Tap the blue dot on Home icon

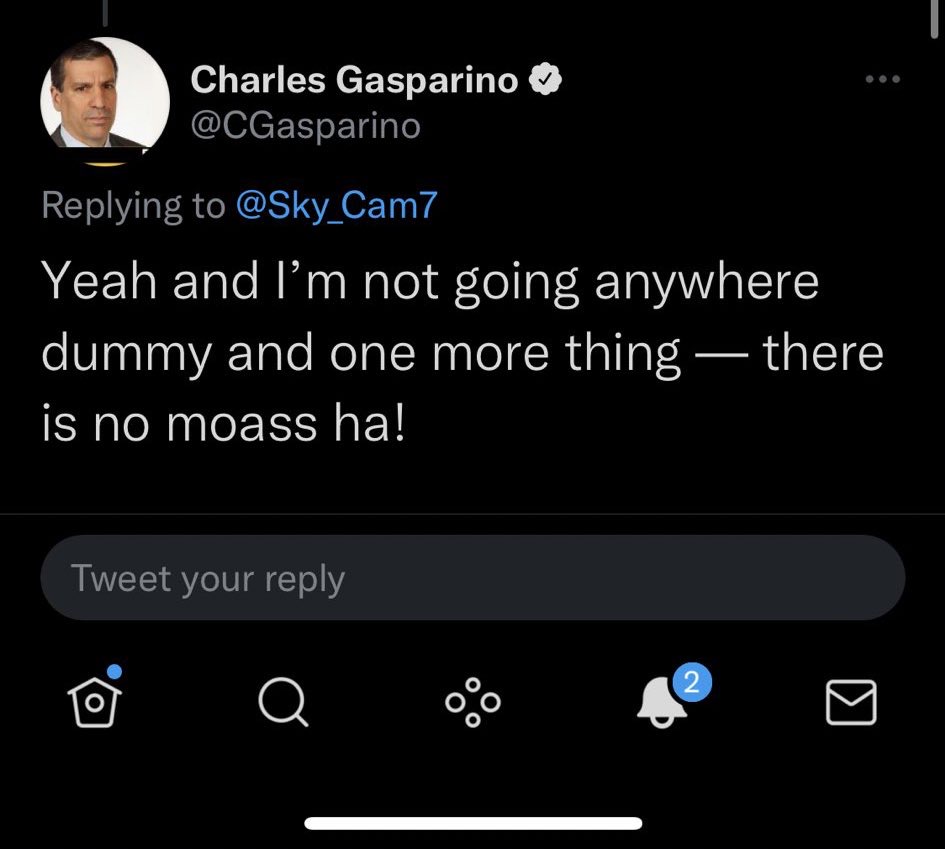[115, 672]
